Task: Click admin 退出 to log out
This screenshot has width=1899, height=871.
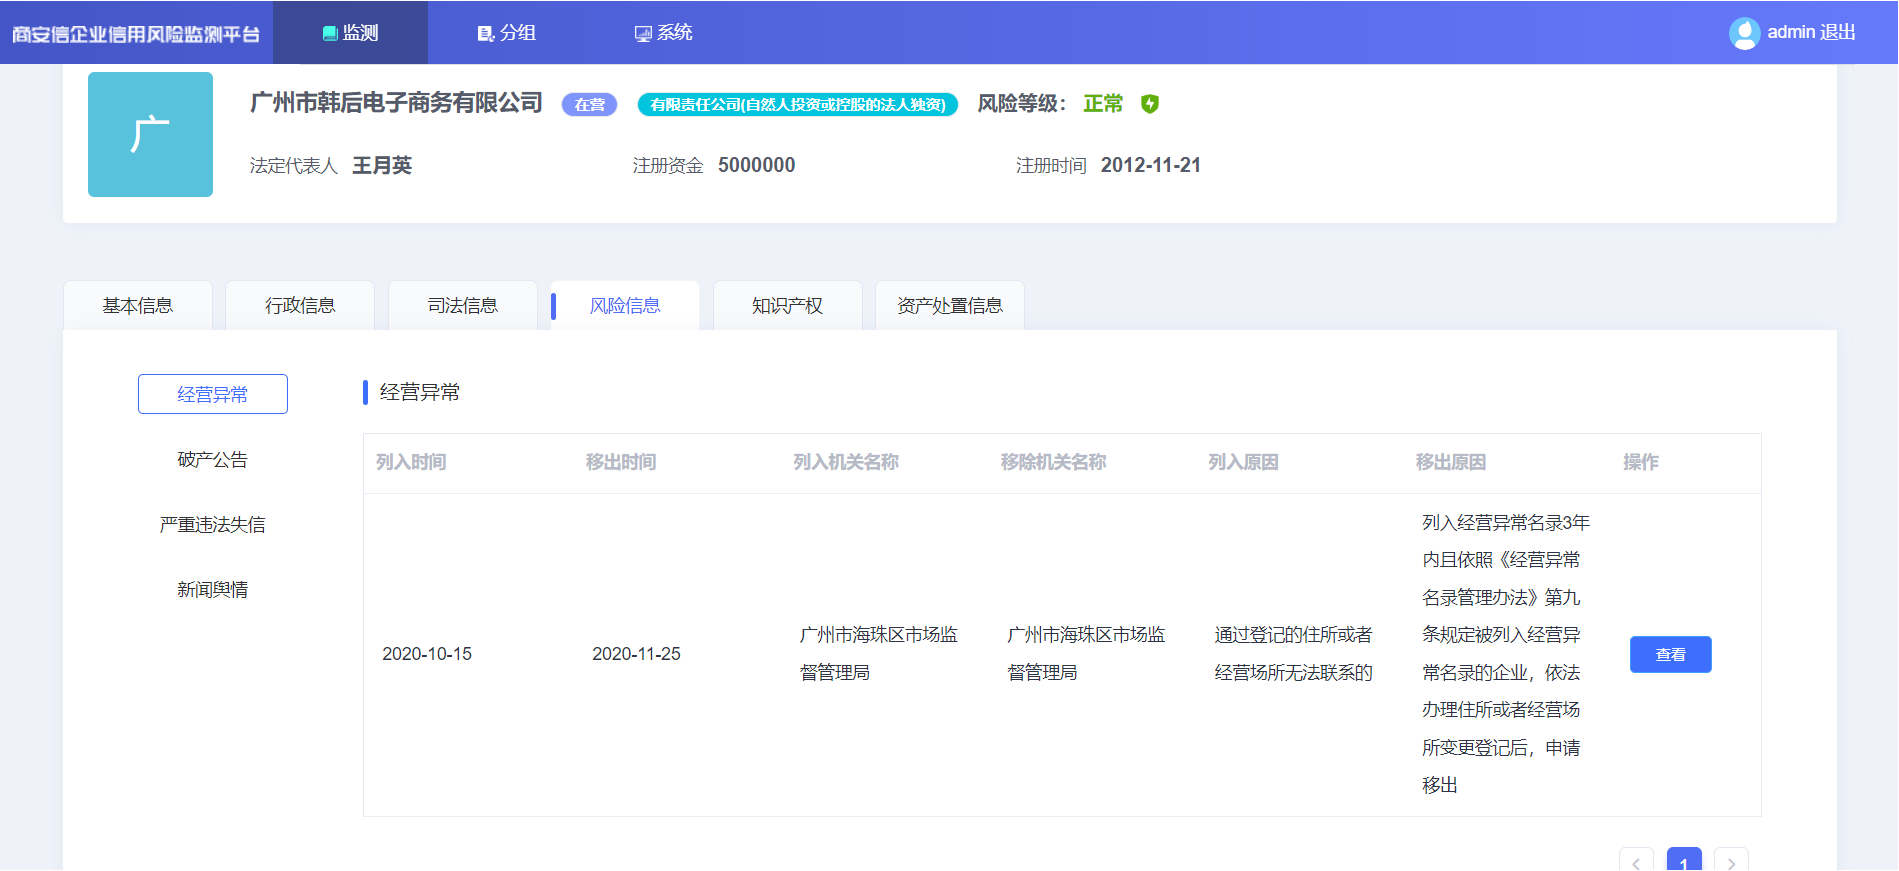Action: pos(1811,32)
